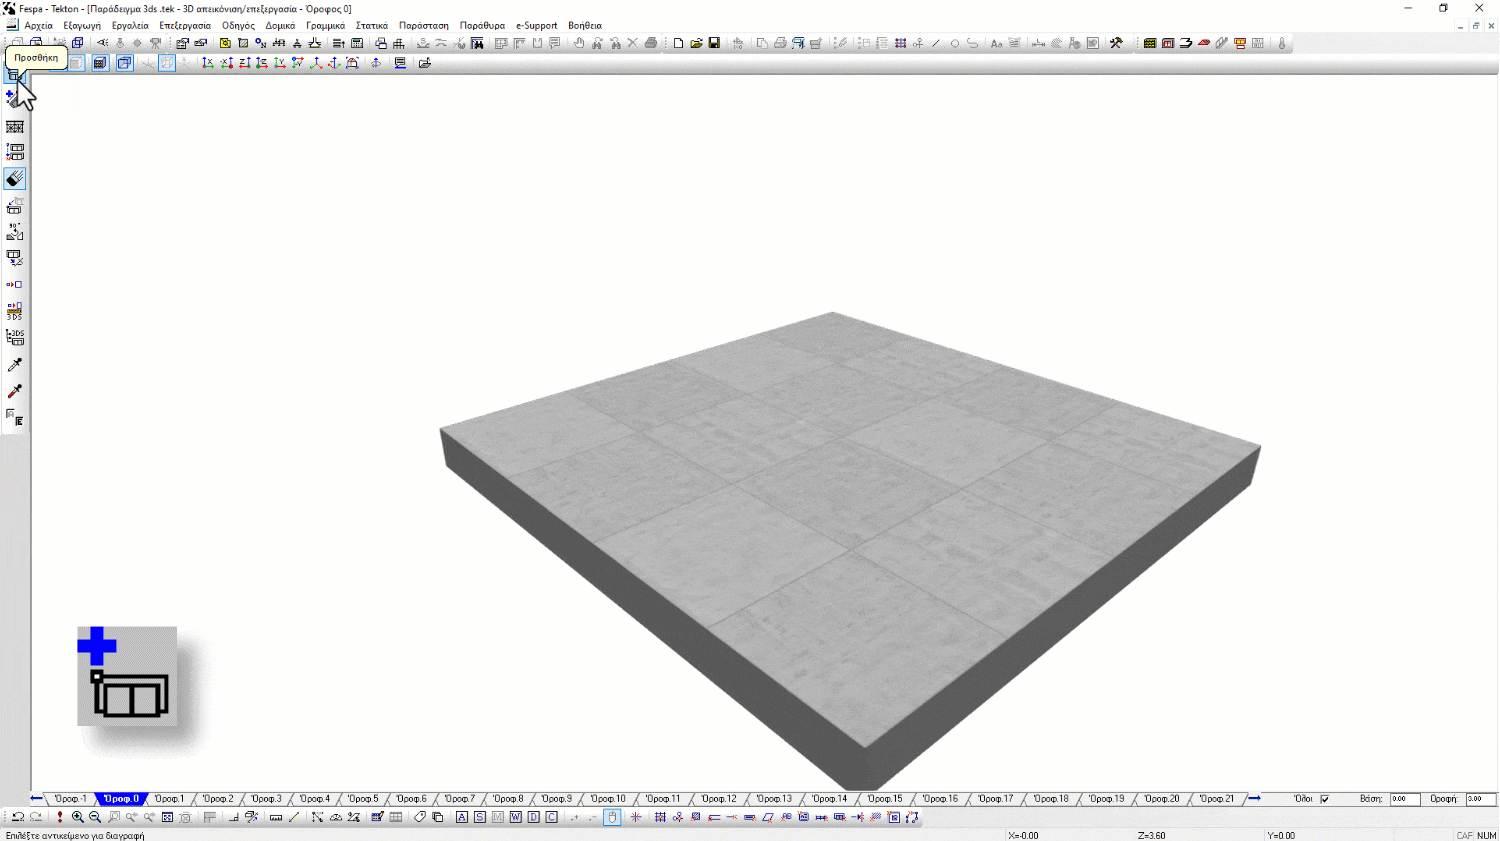Open the Αρχείο menu

click(38, 26)
